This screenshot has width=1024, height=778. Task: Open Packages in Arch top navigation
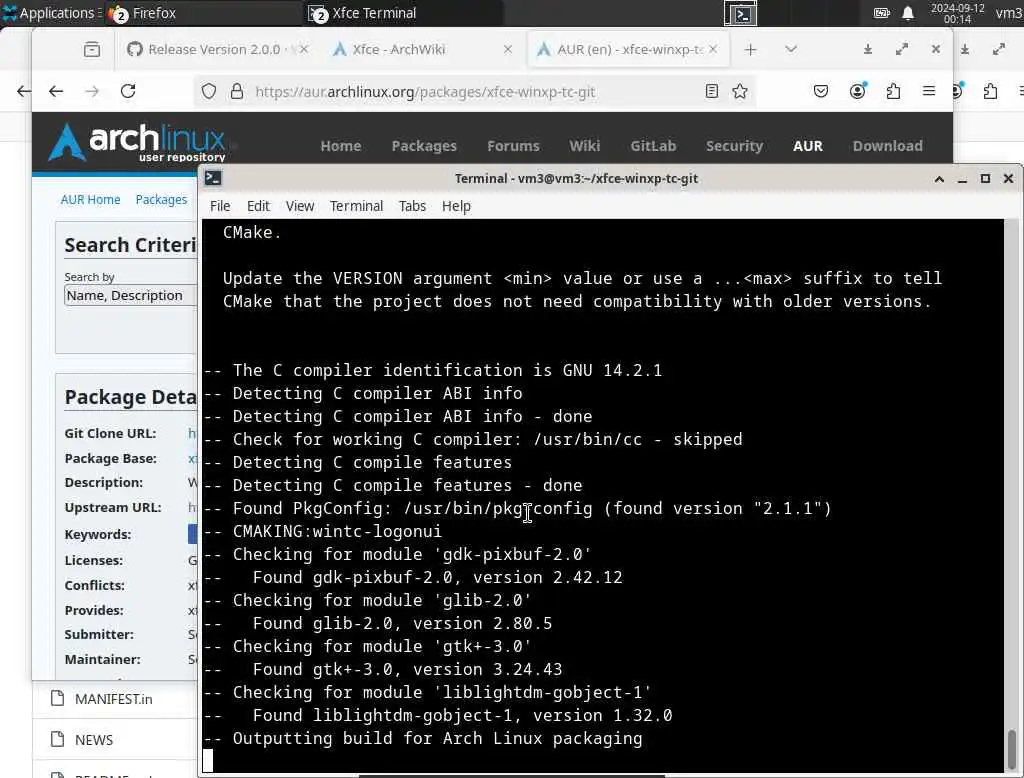point(424,146)
